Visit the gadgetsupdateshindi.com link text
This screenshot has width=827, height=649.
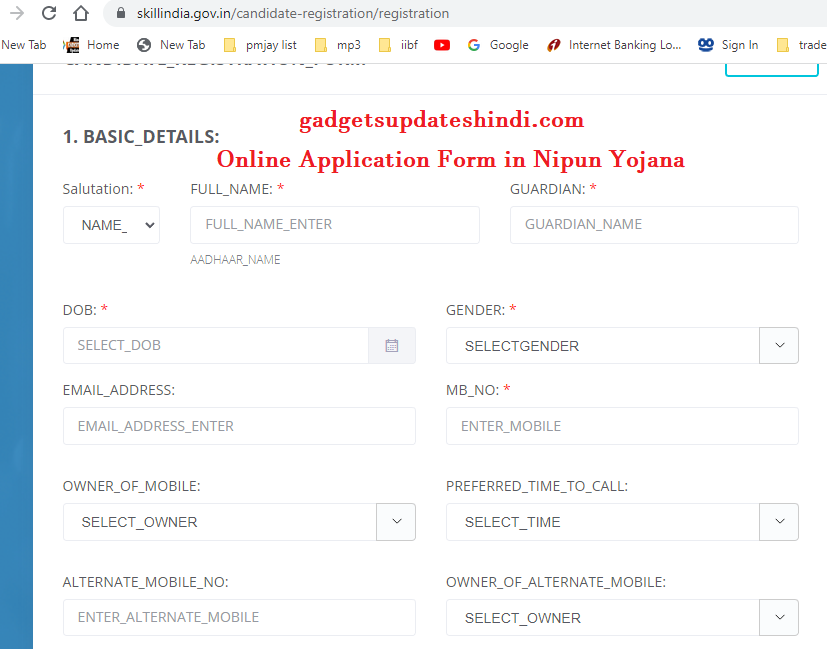(440, 119)
